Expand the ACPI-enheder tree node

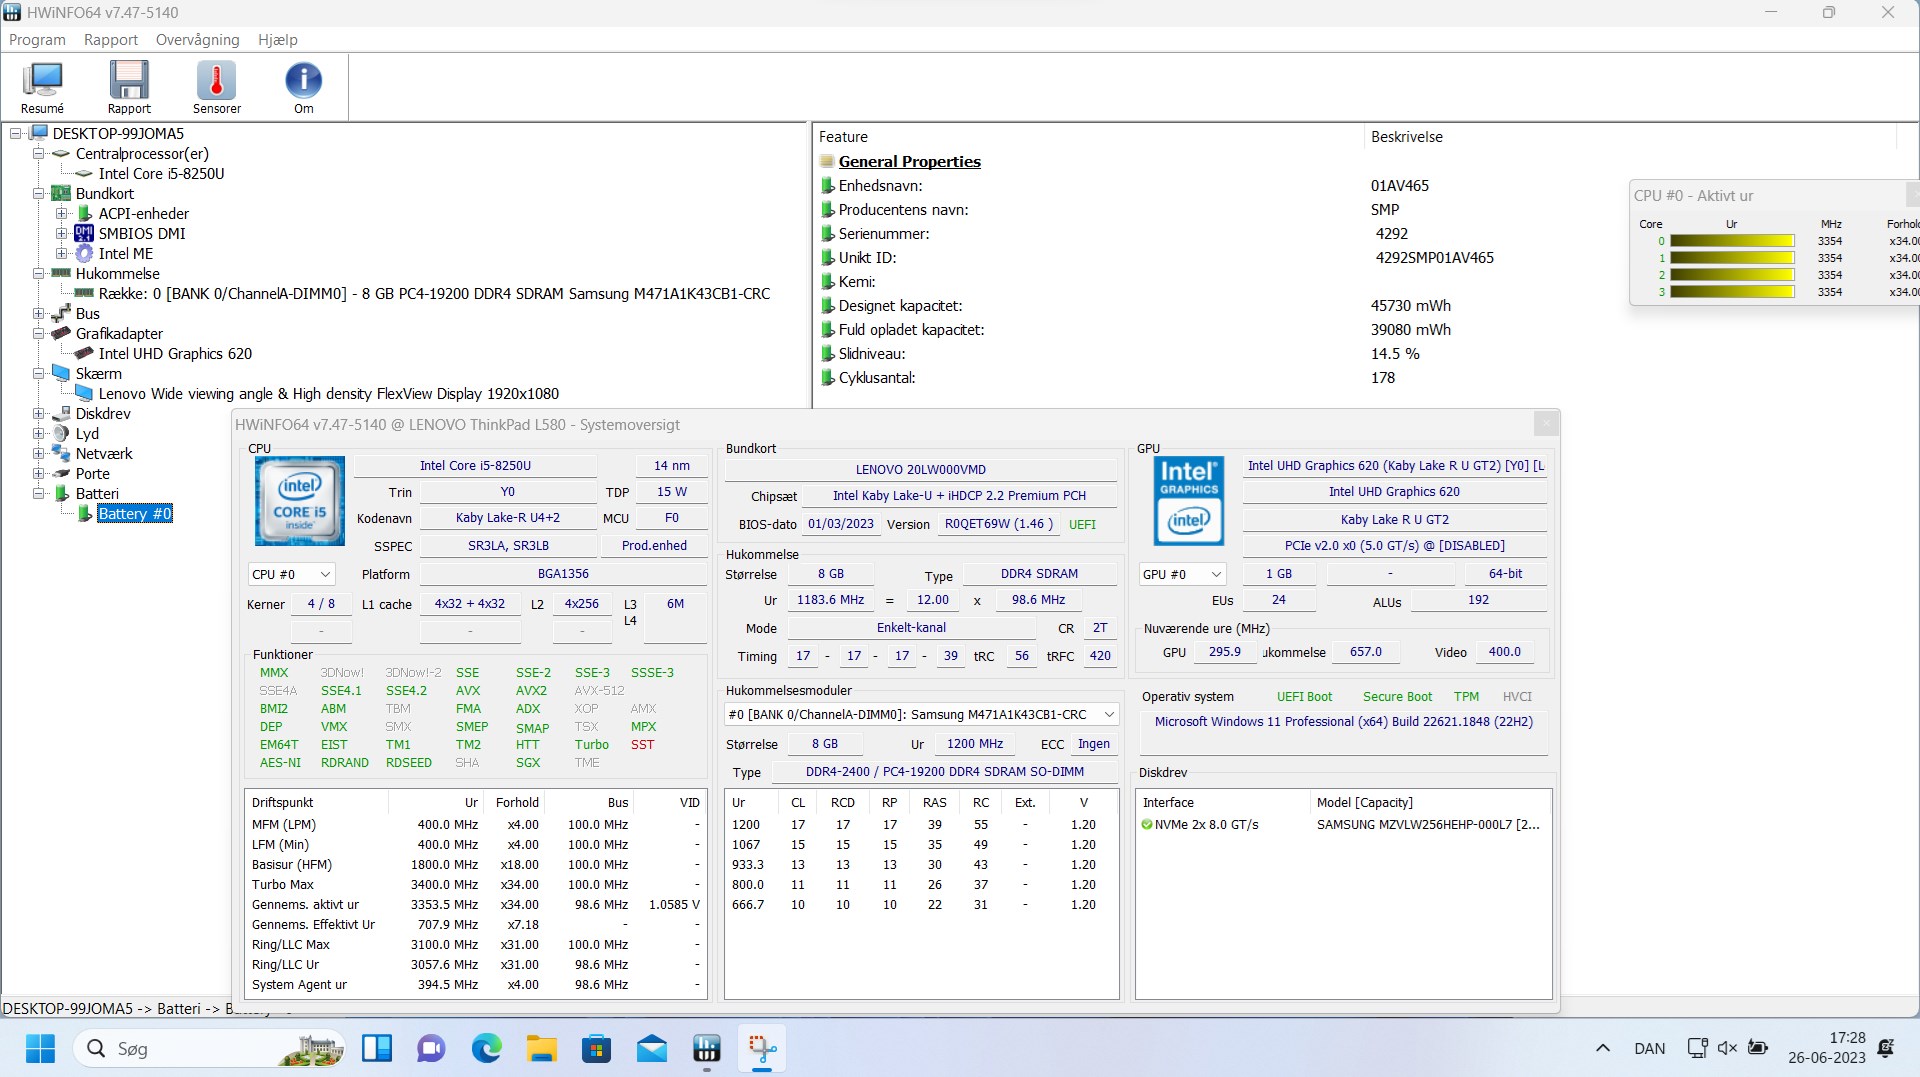[x=61, y=213]
